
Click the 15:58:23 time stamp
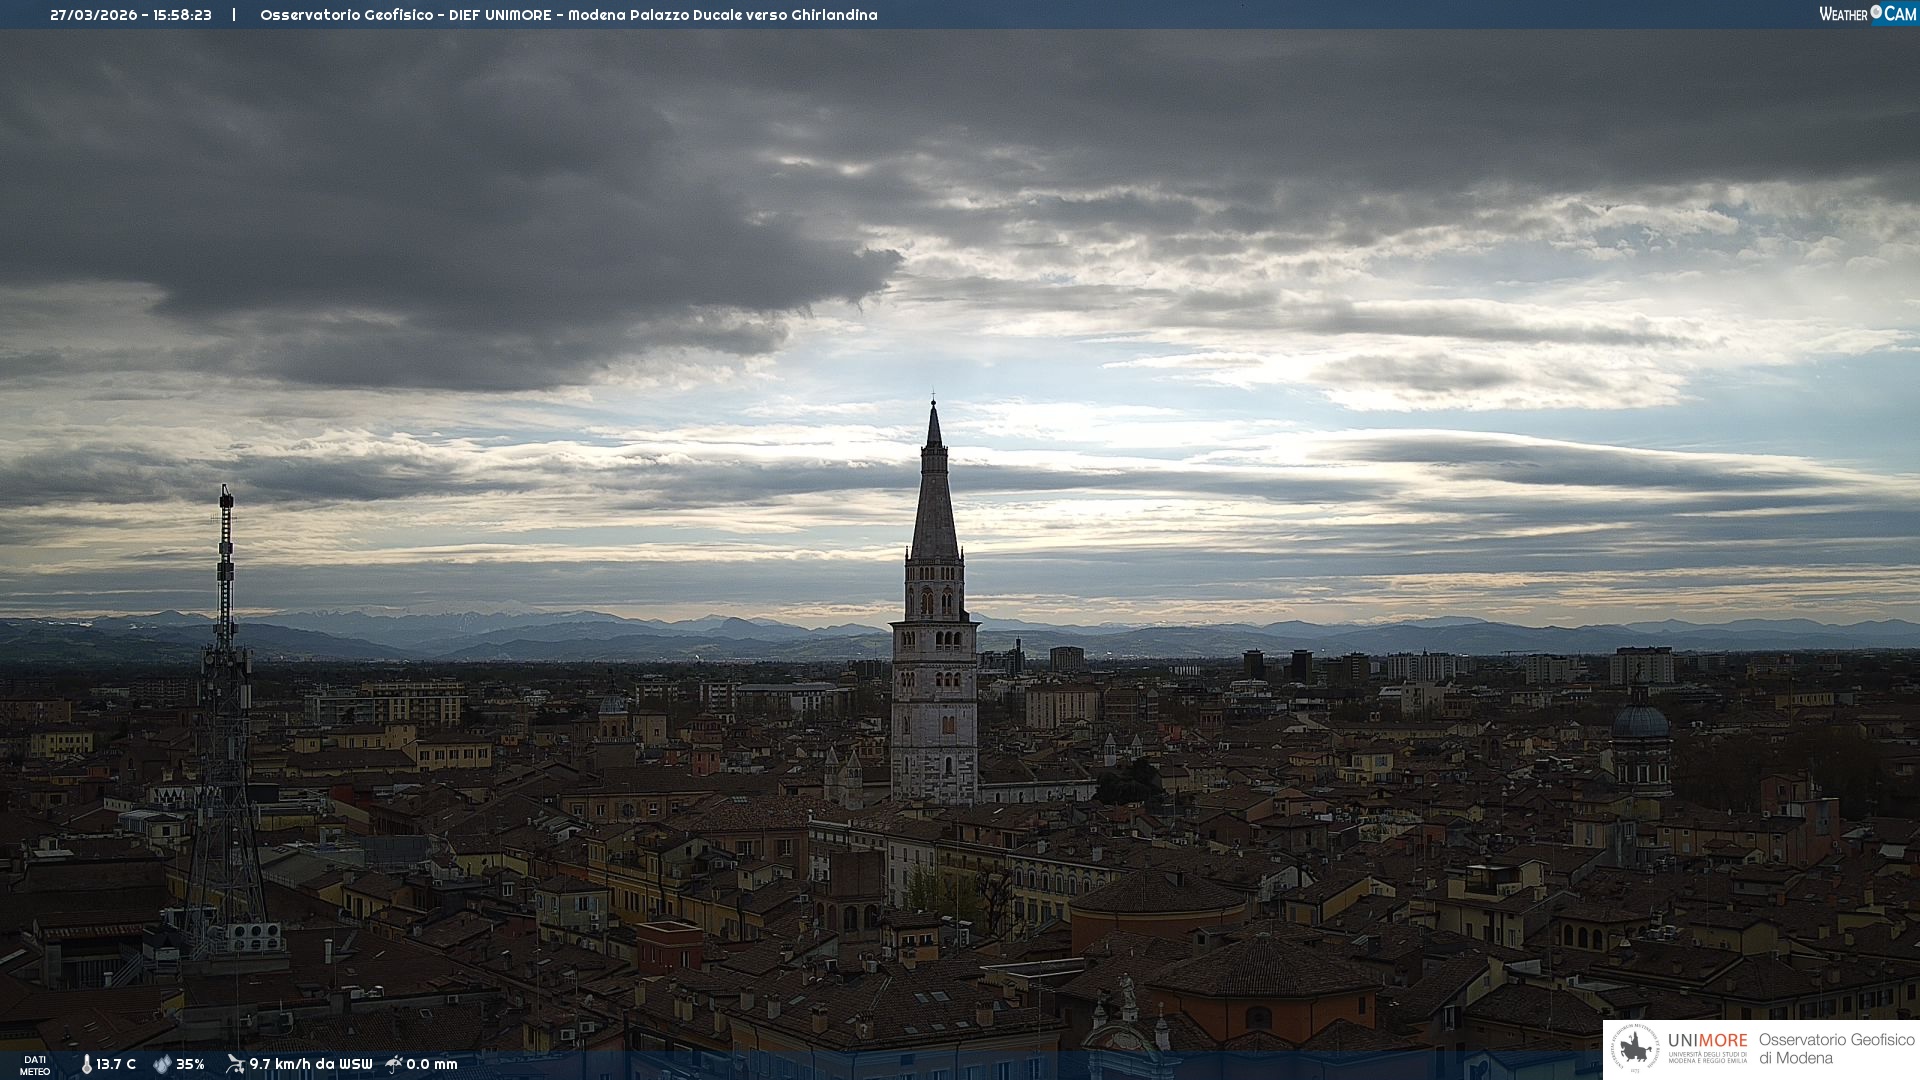click(182, 15)
